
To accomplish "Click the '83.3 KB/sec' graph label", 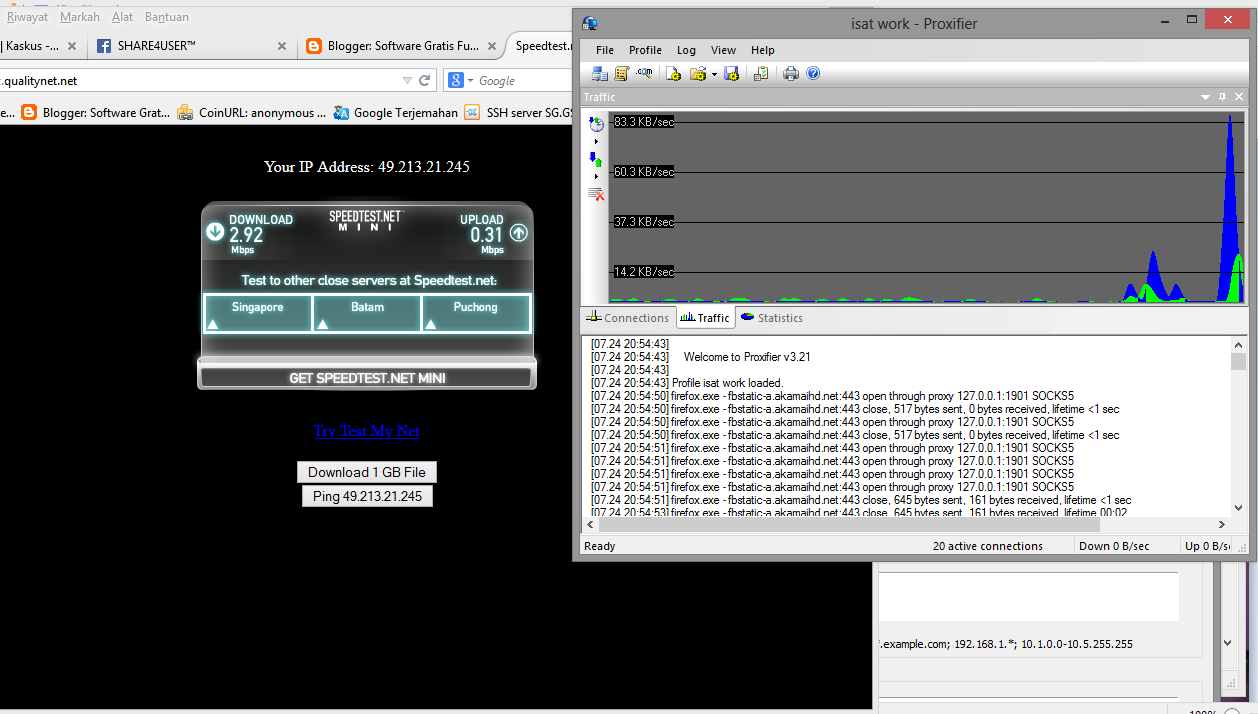I will point(644,122).
